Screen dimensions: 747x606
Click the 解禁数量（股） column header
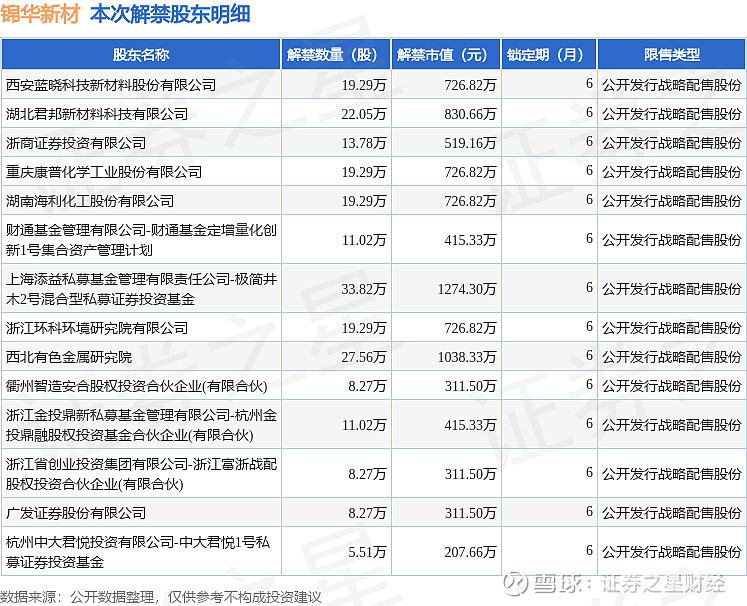tap(336, 55)
